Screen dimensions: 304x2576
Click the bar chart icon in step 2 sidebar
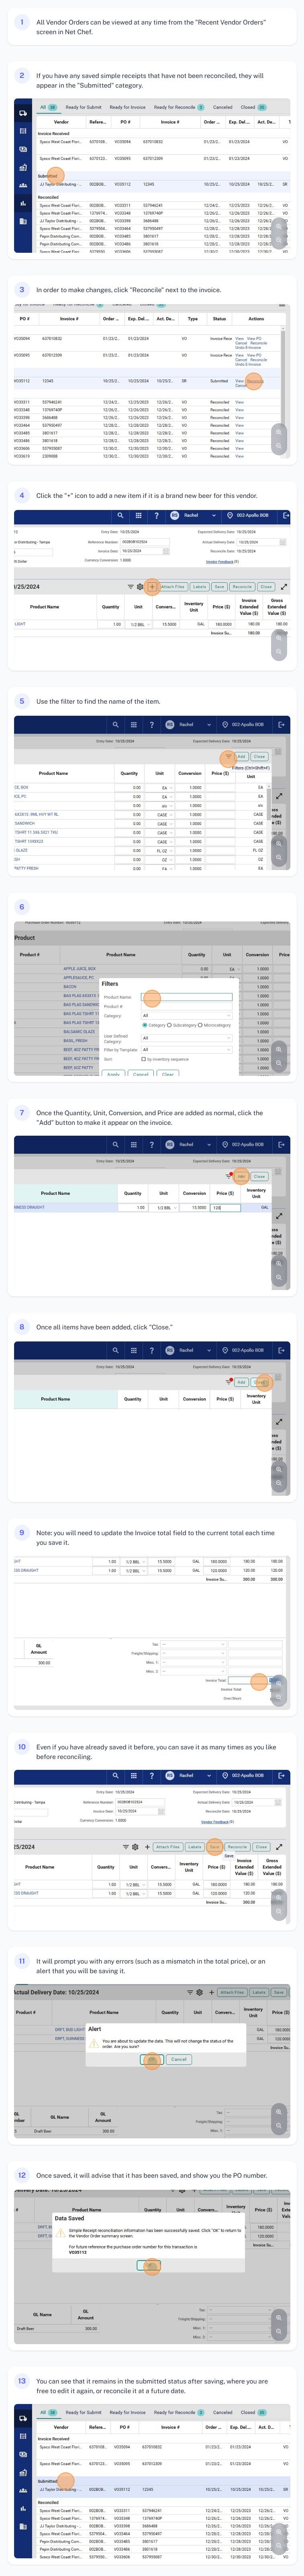pos(22,203)
